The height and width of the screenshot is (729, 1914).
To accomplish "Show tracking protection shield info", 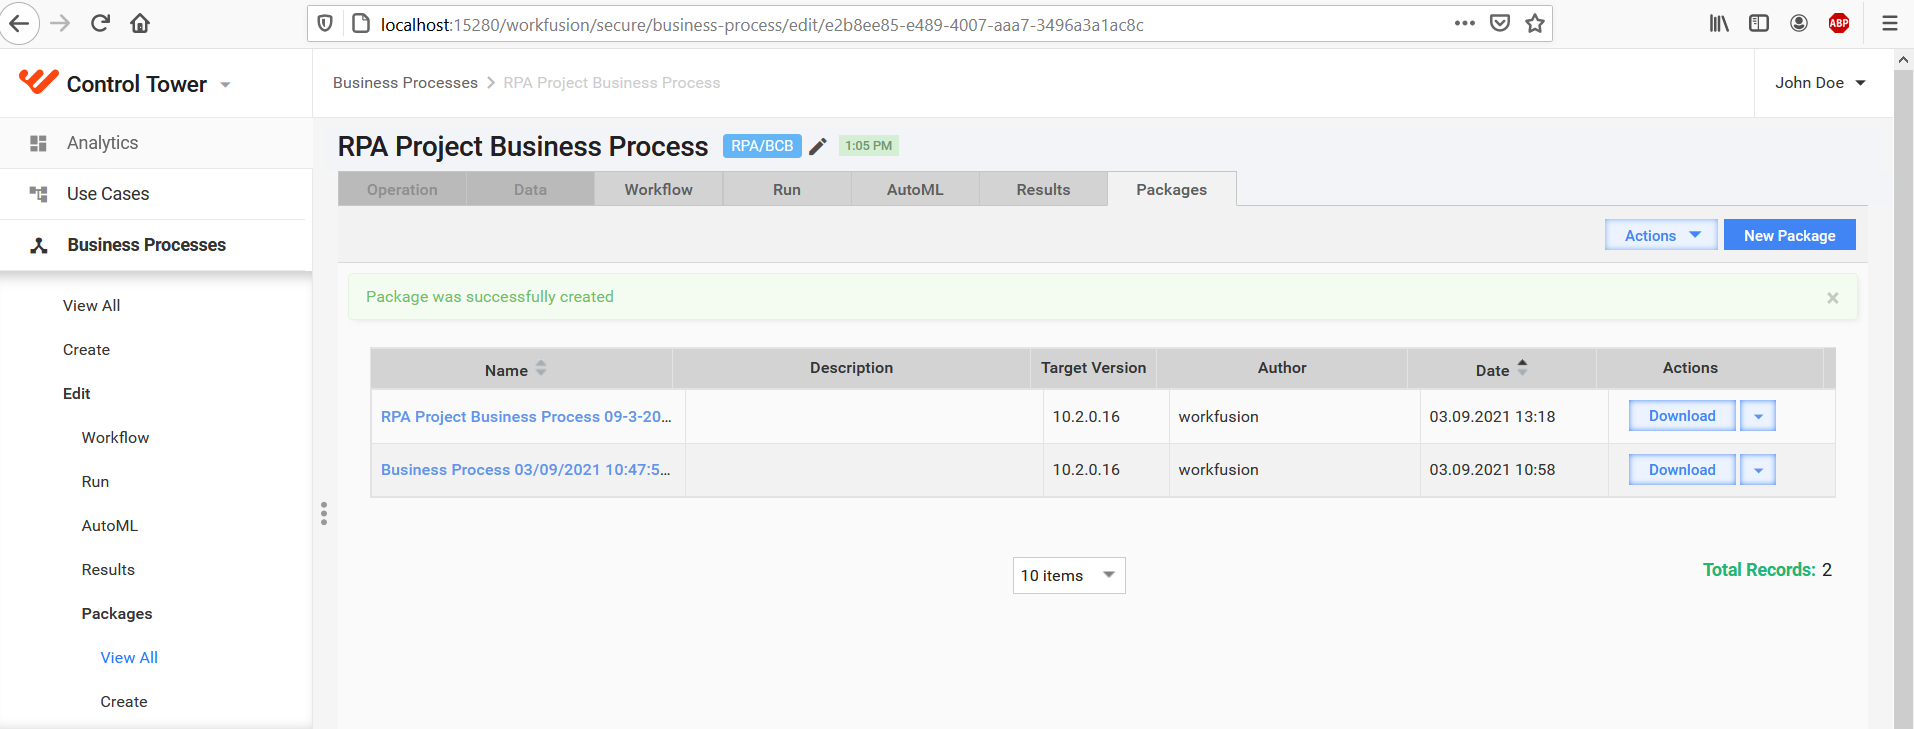I will 325,24.
